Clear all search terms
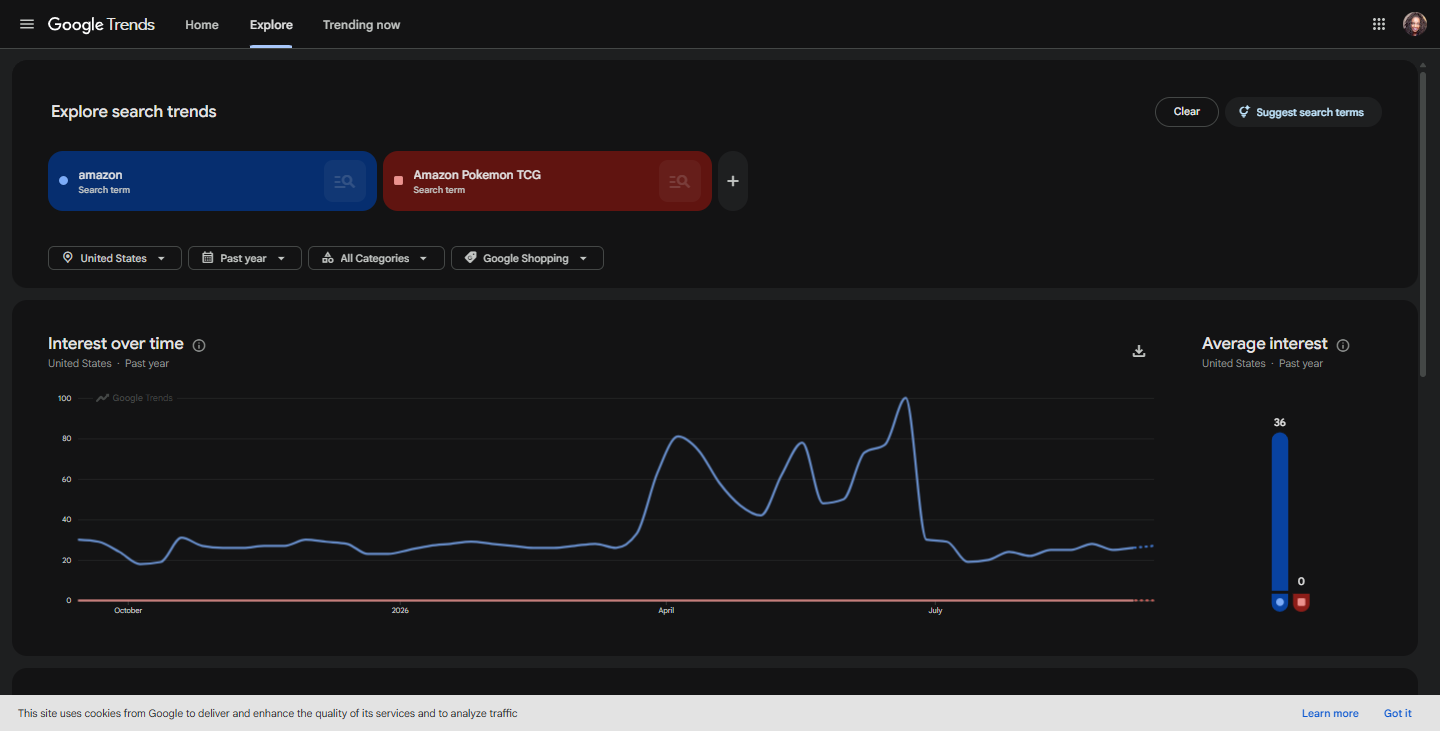The height and width of the screenshot is (731, 1440). [1187, 112]
